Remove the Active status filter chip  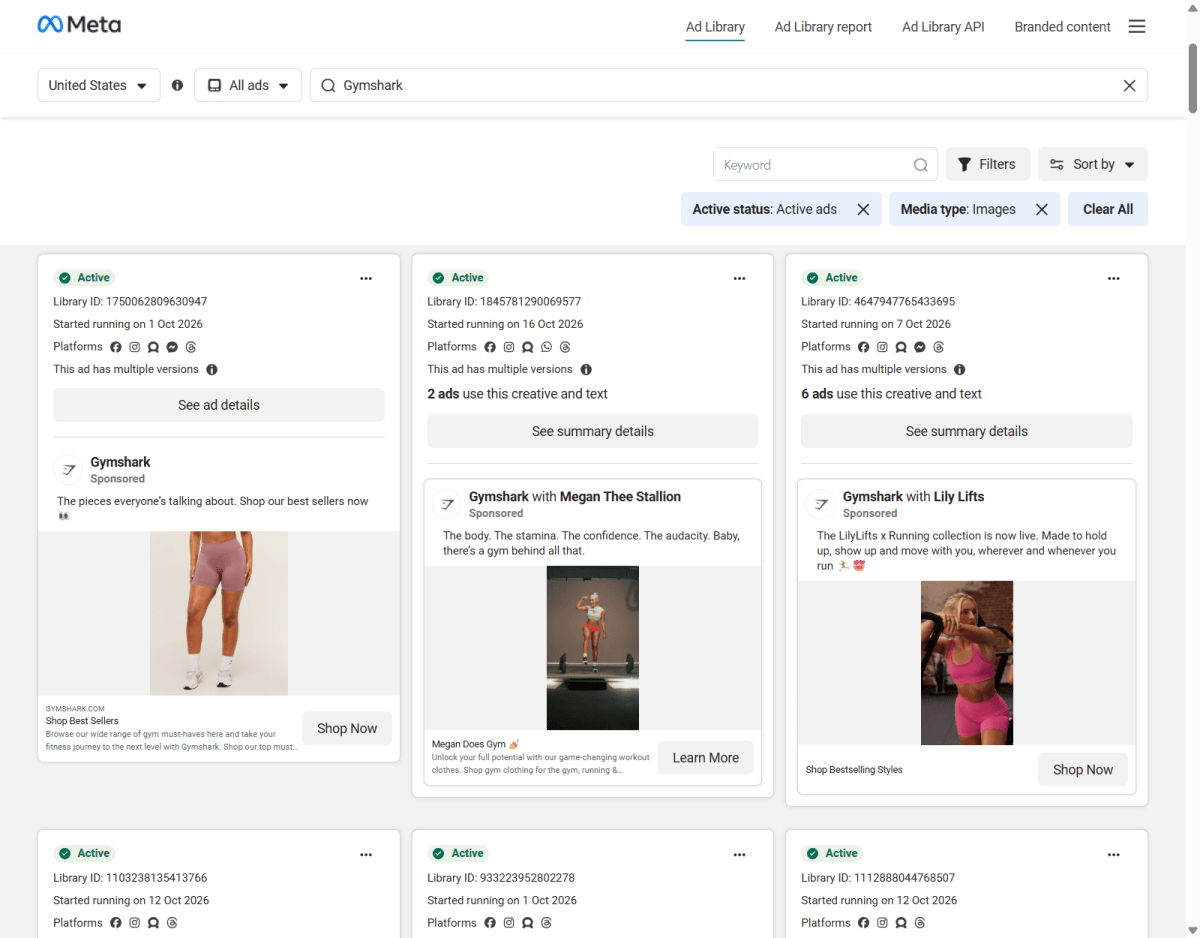click(x=863, y=209)
